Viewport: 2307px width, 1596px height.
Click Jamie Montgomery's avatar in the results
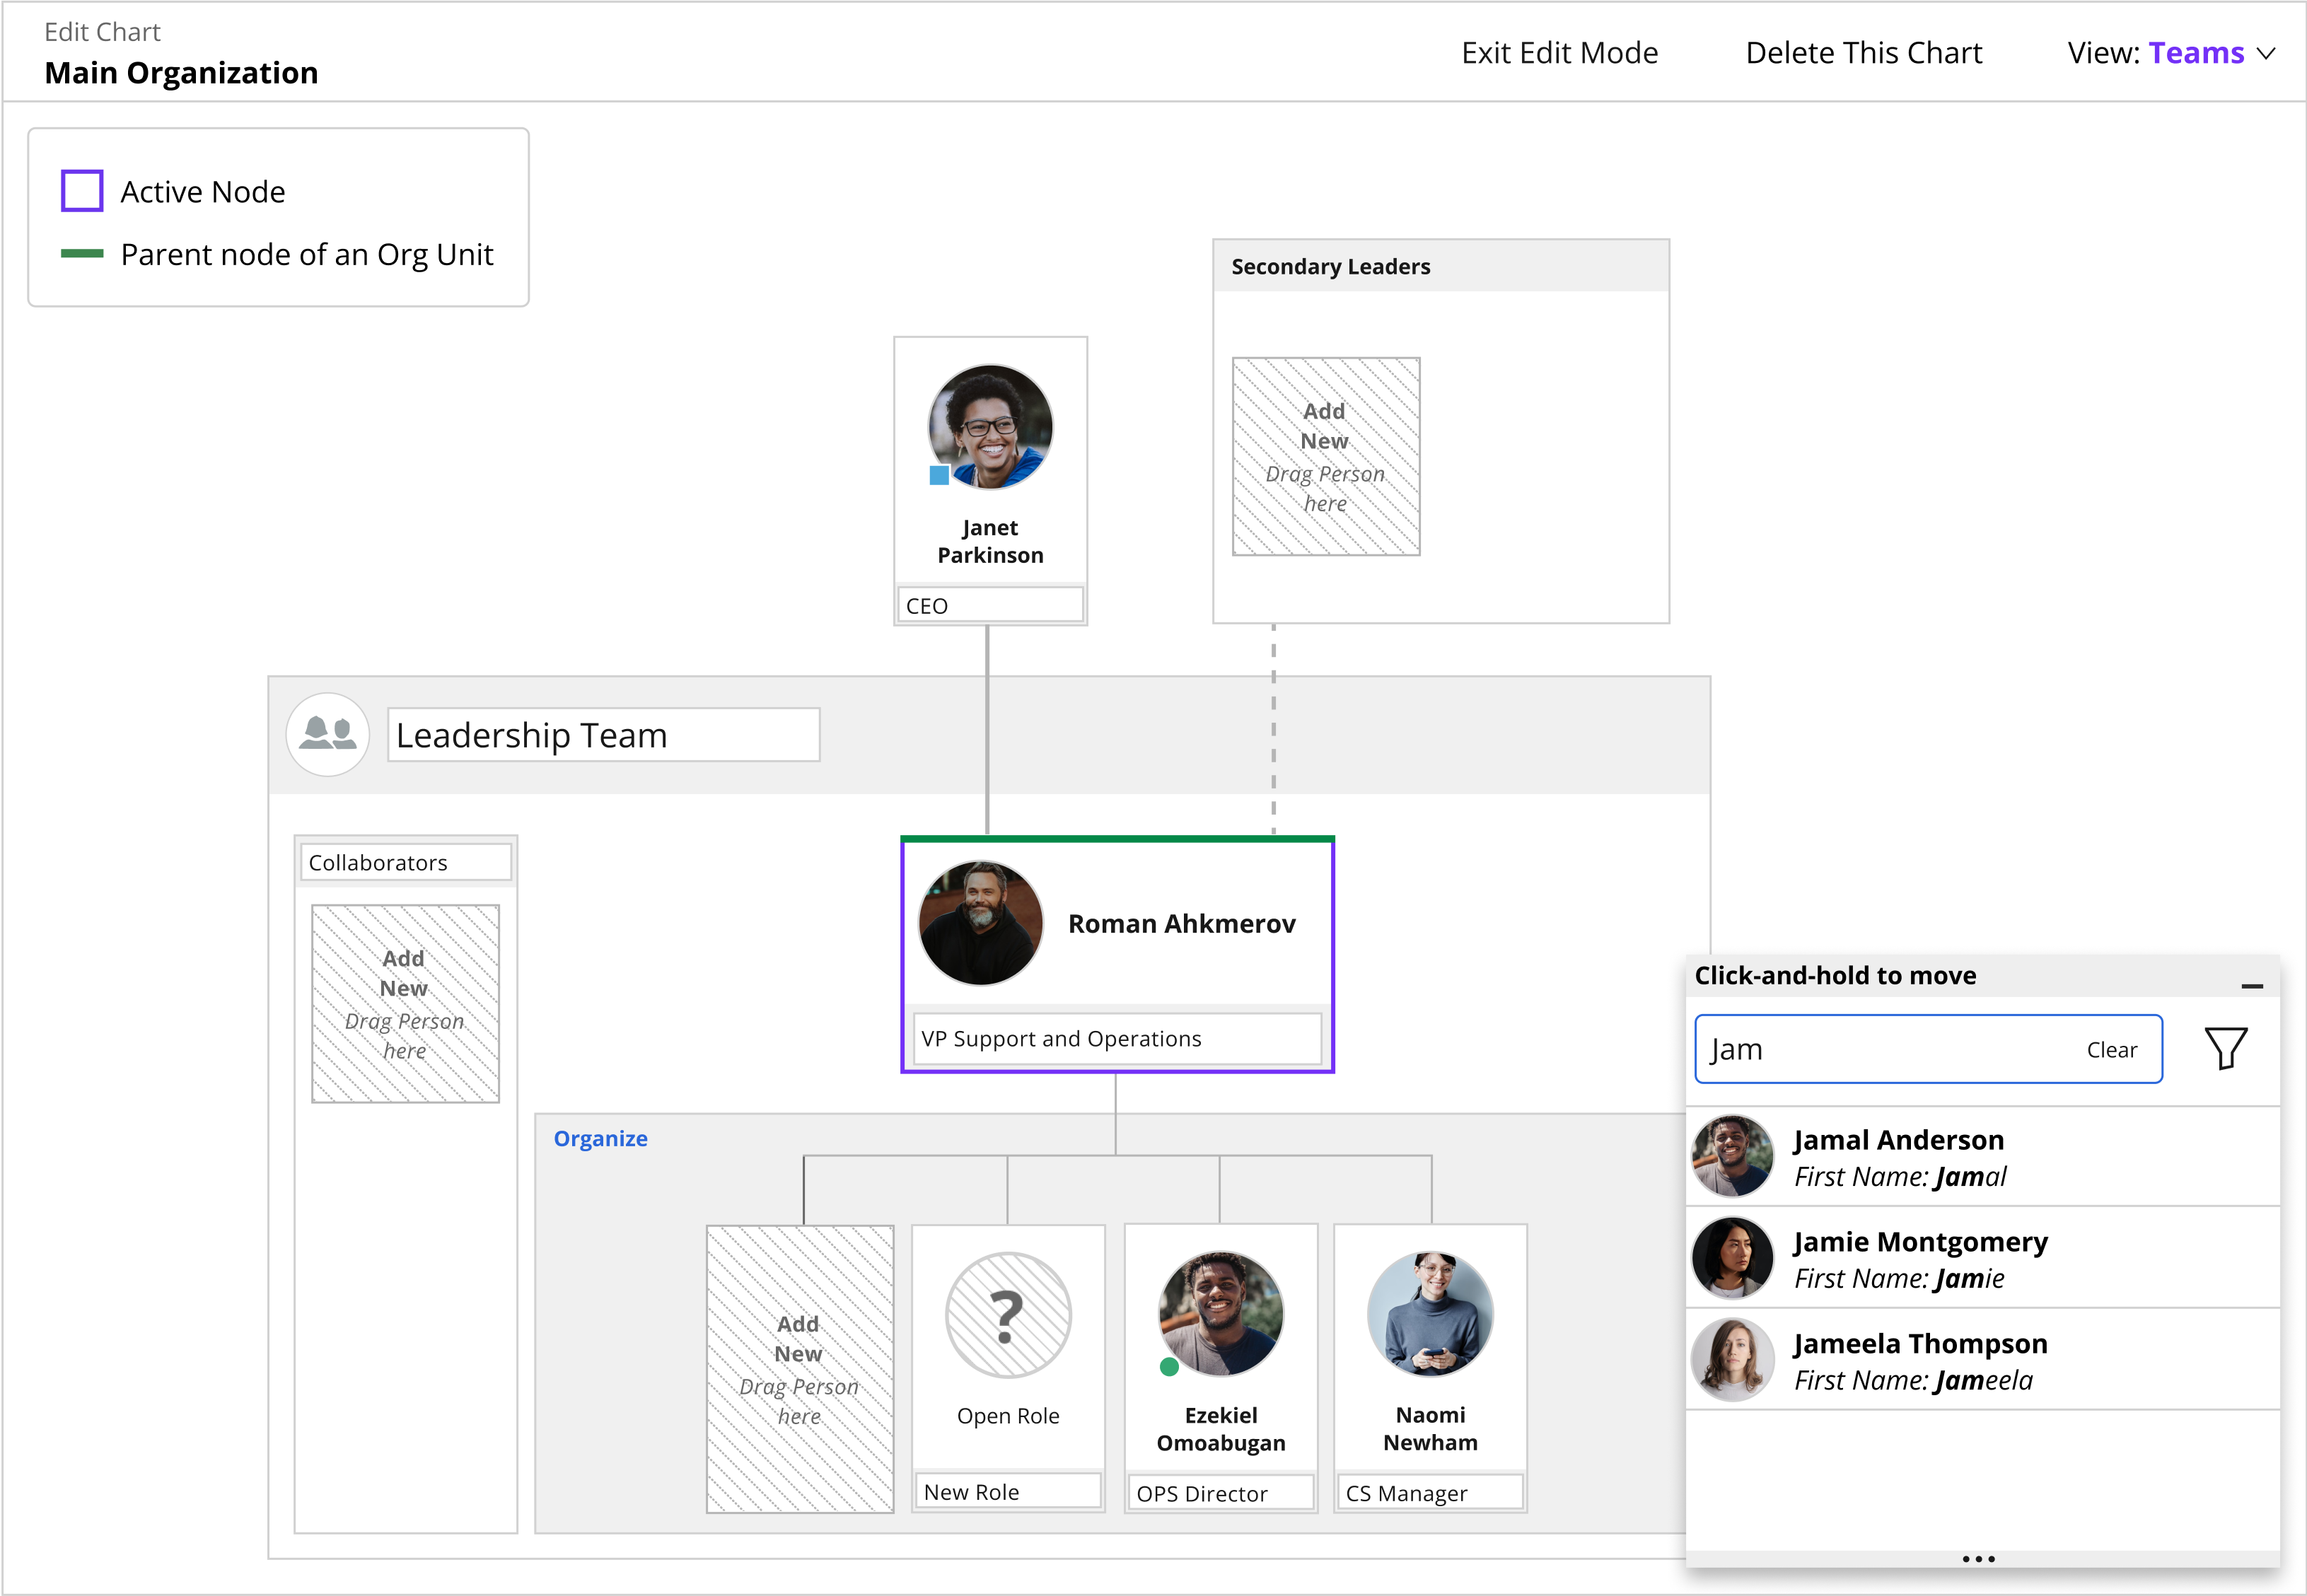click(1732, 1257)
